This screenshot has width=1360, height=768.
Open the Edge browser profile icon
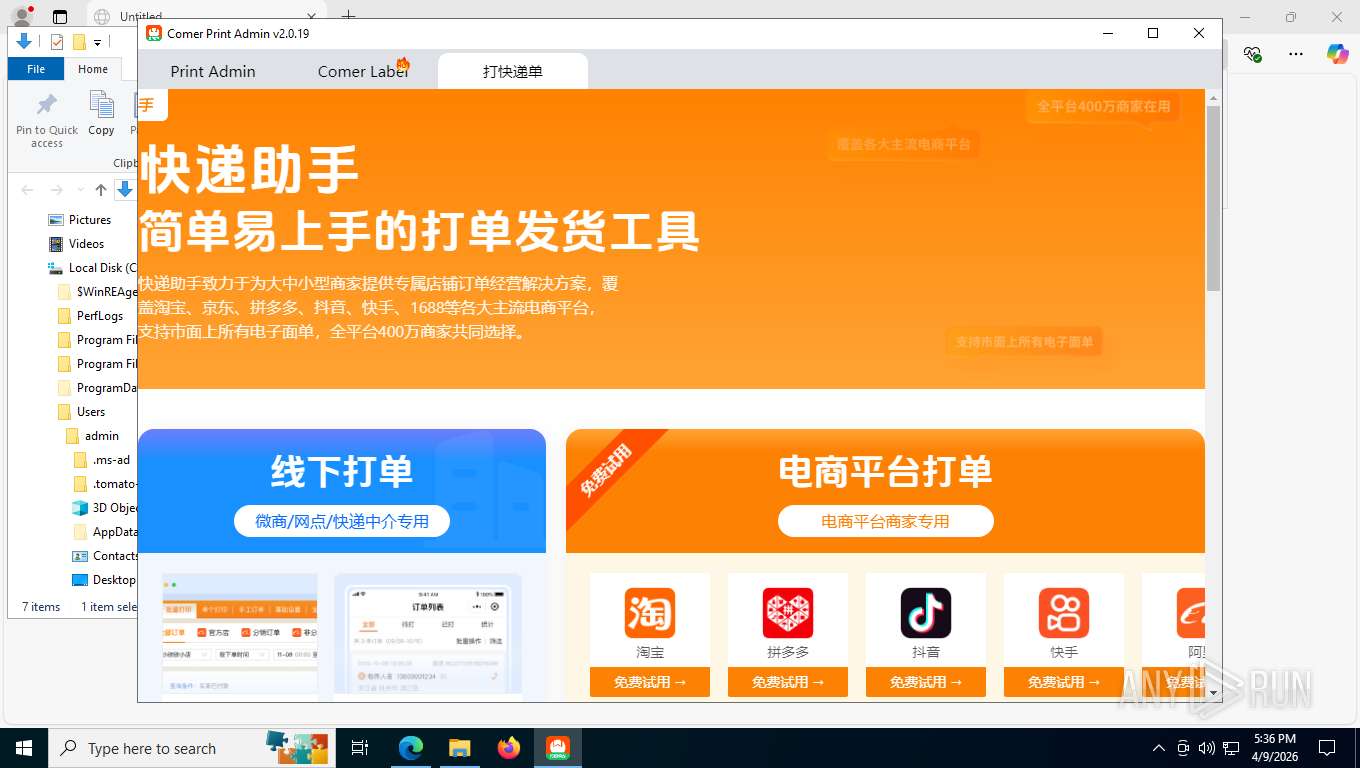(22, 17)
